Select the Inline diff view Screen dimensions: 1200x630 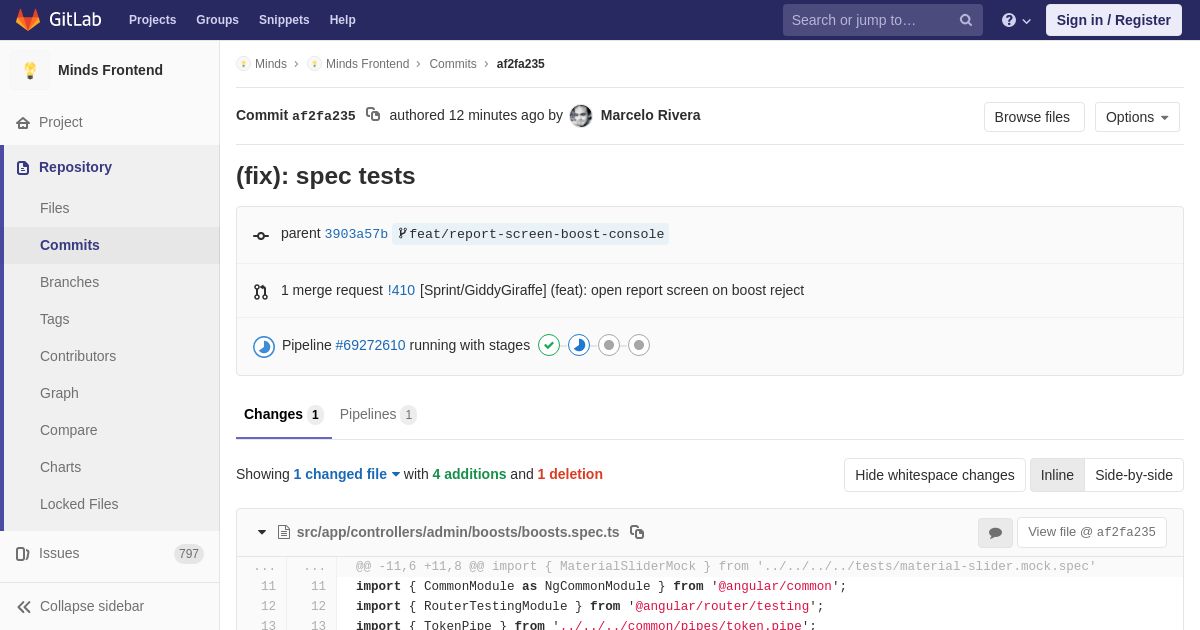pos(1057,475)
